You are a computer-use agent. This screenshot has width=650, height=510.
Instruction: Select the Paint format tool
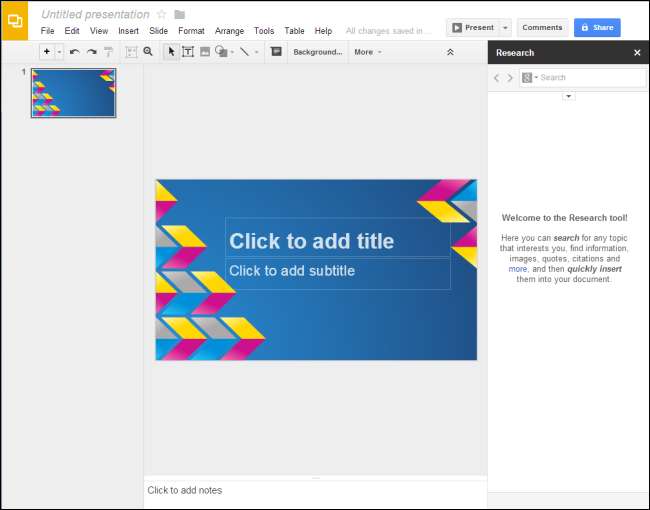pos(108,52)
